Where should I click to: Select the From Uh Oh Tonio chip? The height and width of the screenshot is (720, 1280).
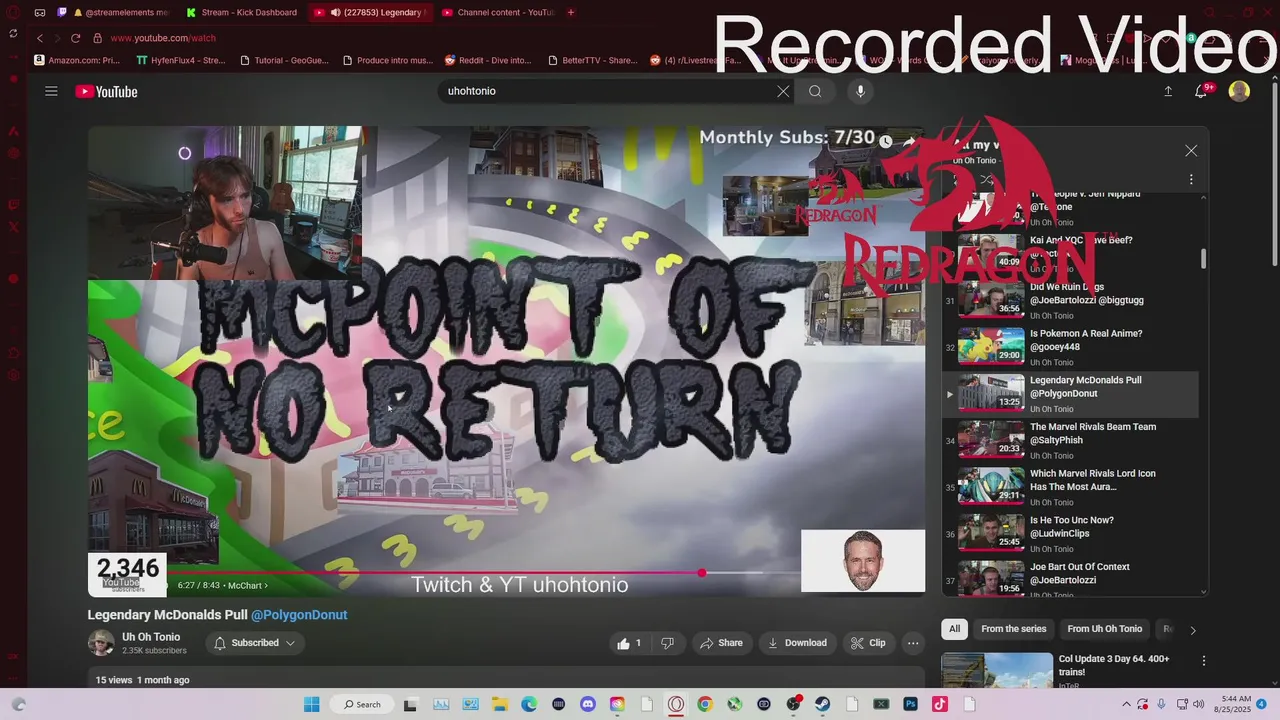[1104, 629]
